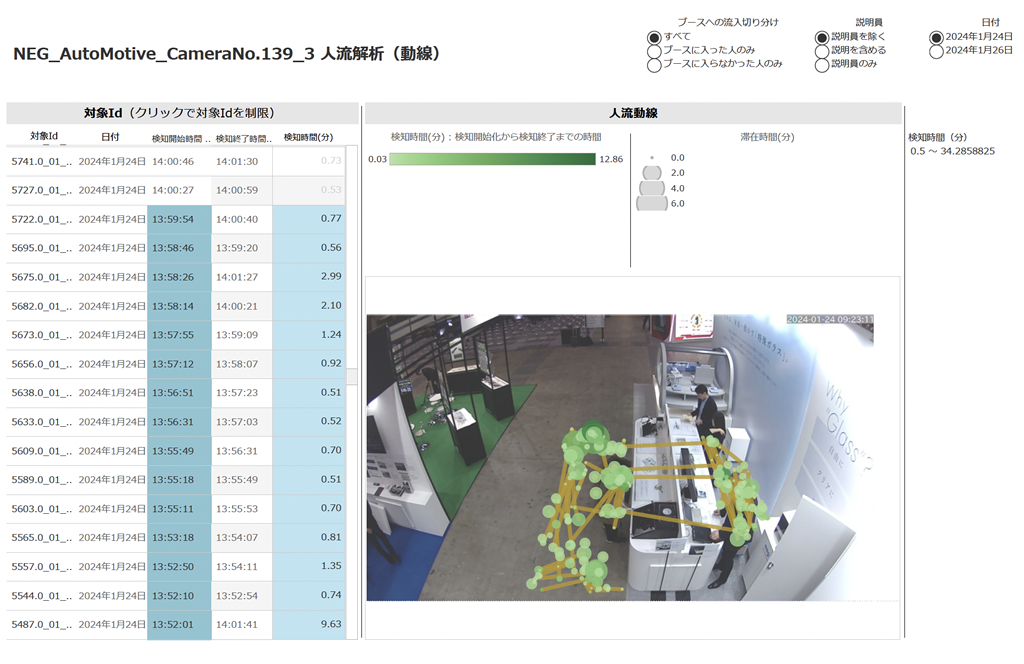Screen dimensions: 1024x664
Task: Click the 対象Id column header
Action: pos(44,136)
